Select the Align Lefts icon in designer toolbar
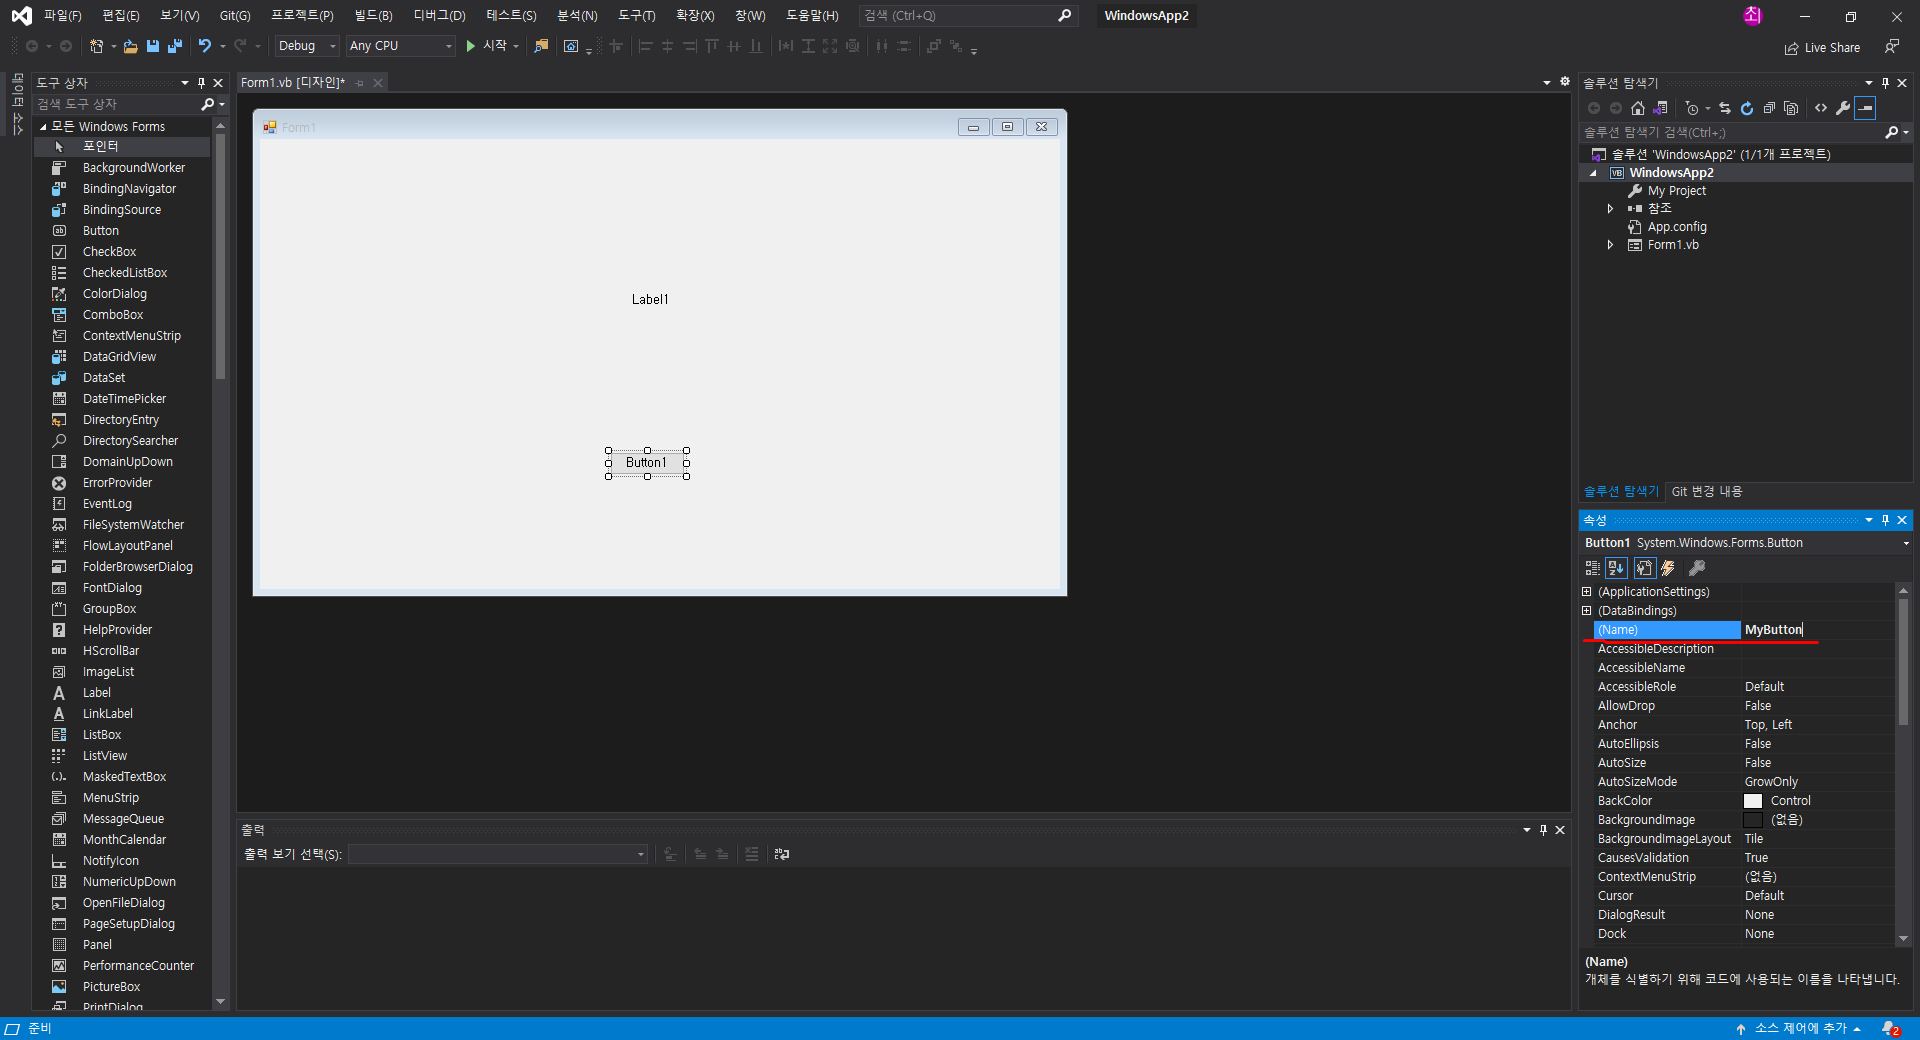Screen dimensions: 1920x1040 (646, 46)
